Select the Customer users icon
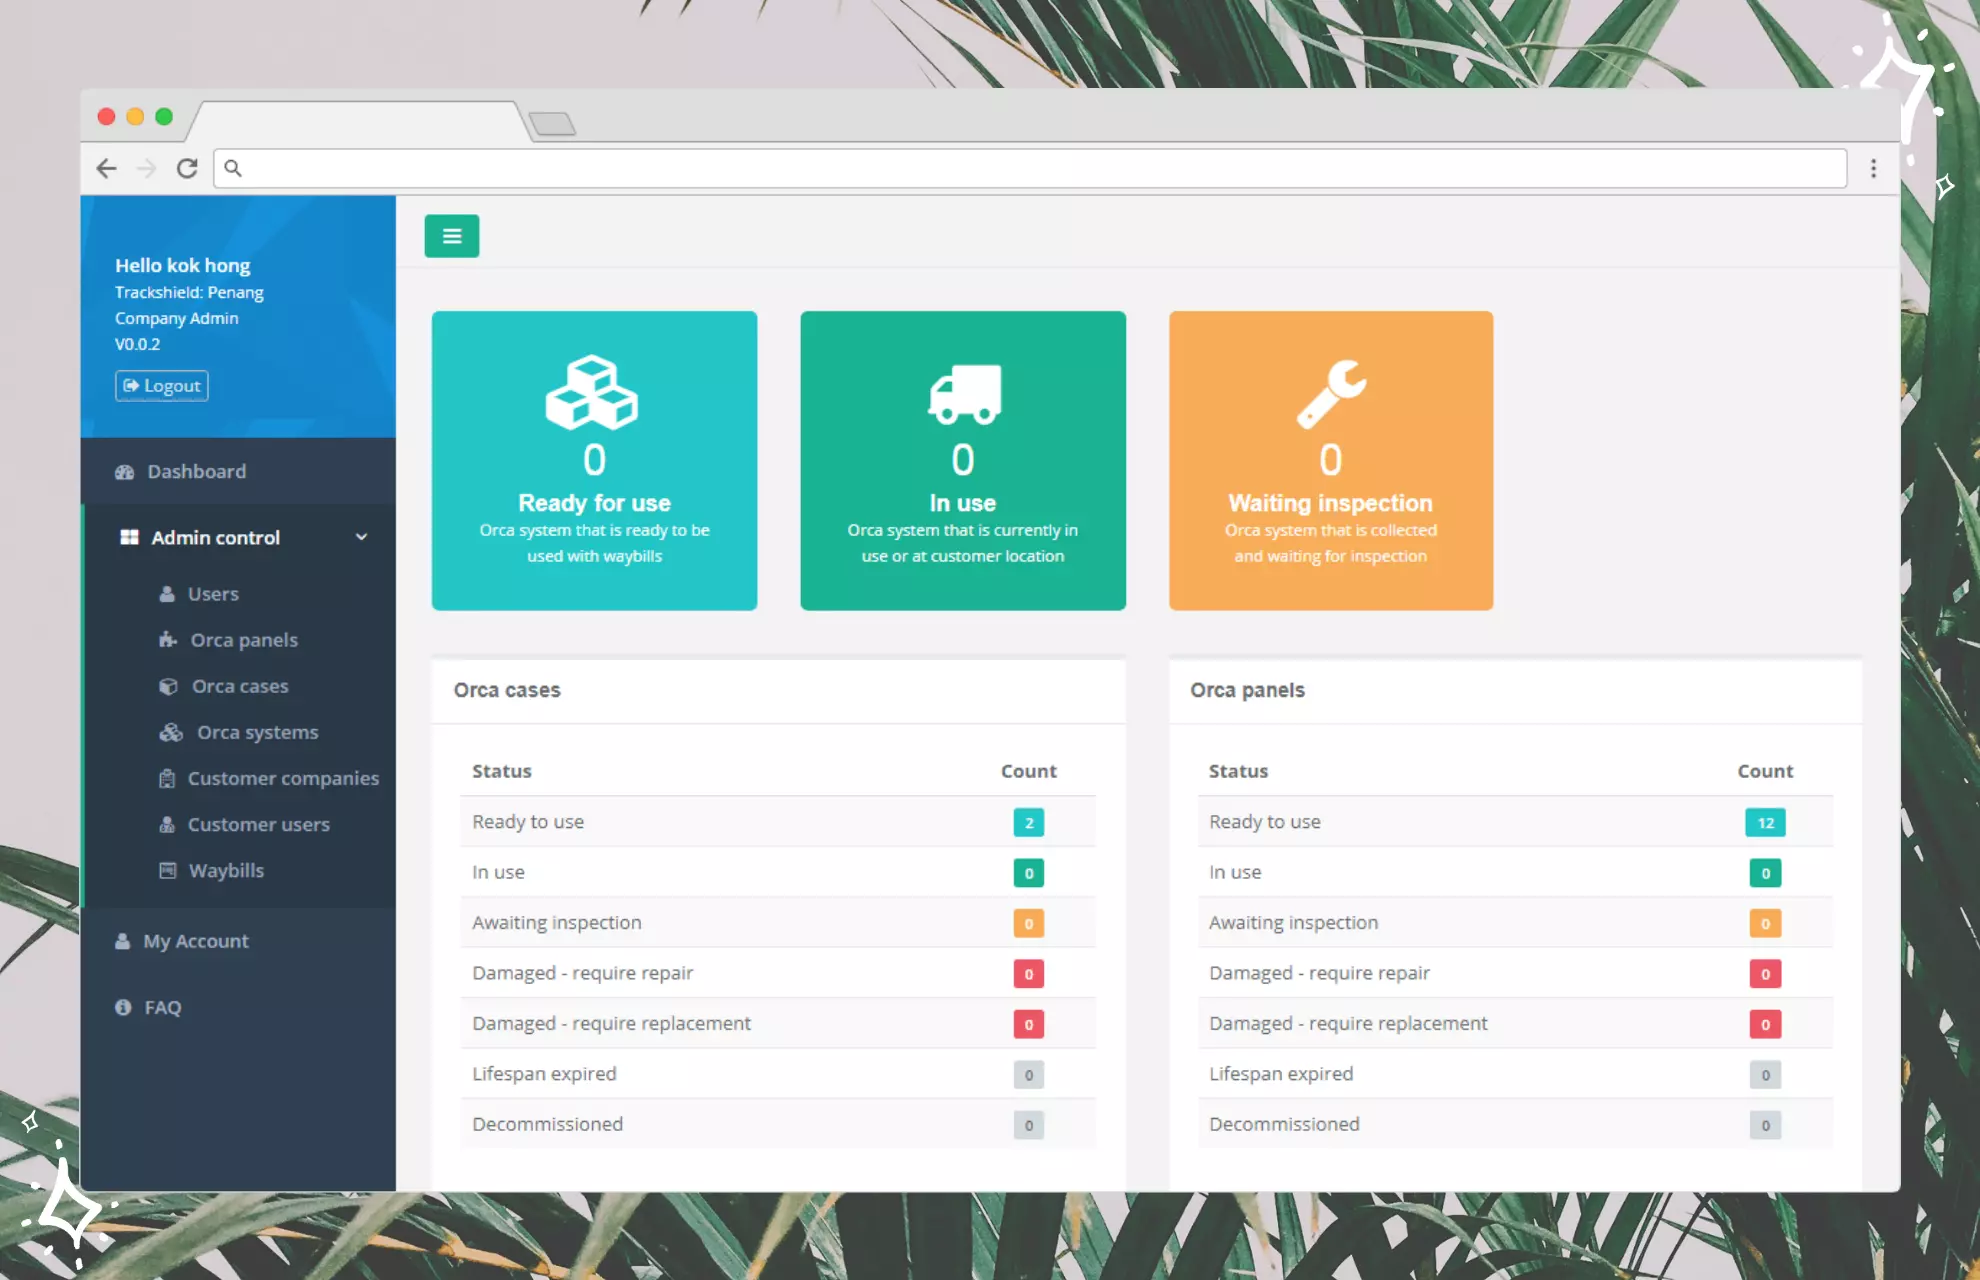The width and height of the screenshot is (1980, 1280). (167, 824)
